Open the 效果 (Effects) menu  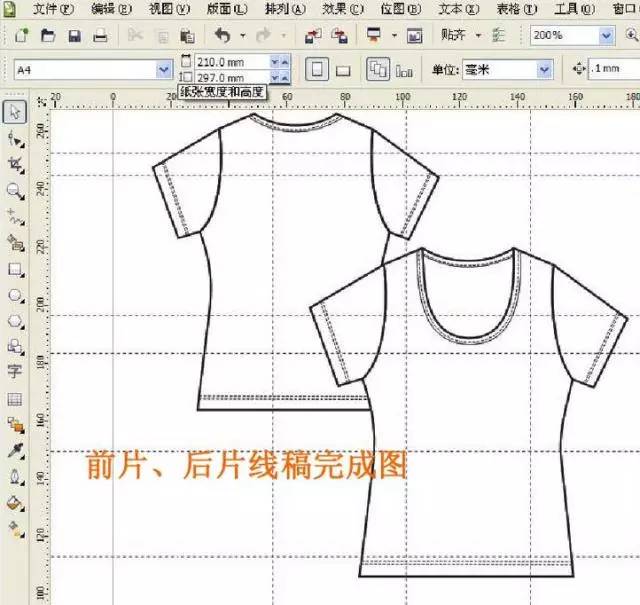(x=342, y=9)
